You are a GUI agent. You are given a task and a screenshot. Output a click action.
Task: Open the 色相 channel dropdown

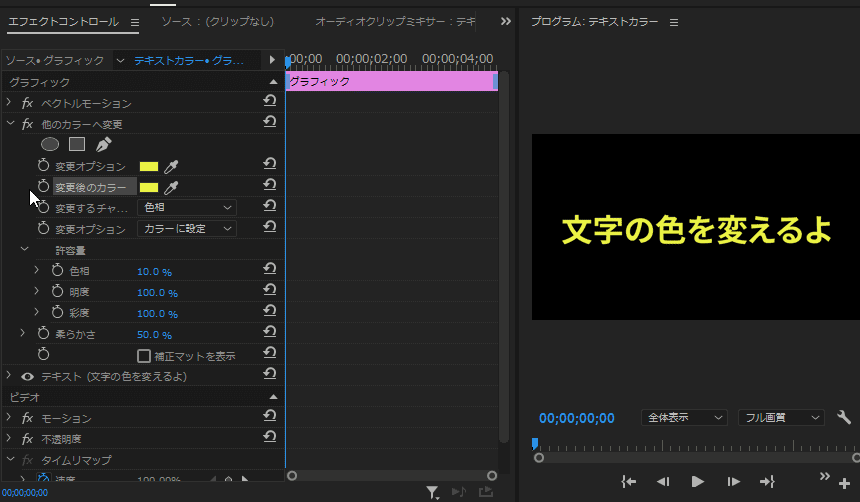click(187, 207)
